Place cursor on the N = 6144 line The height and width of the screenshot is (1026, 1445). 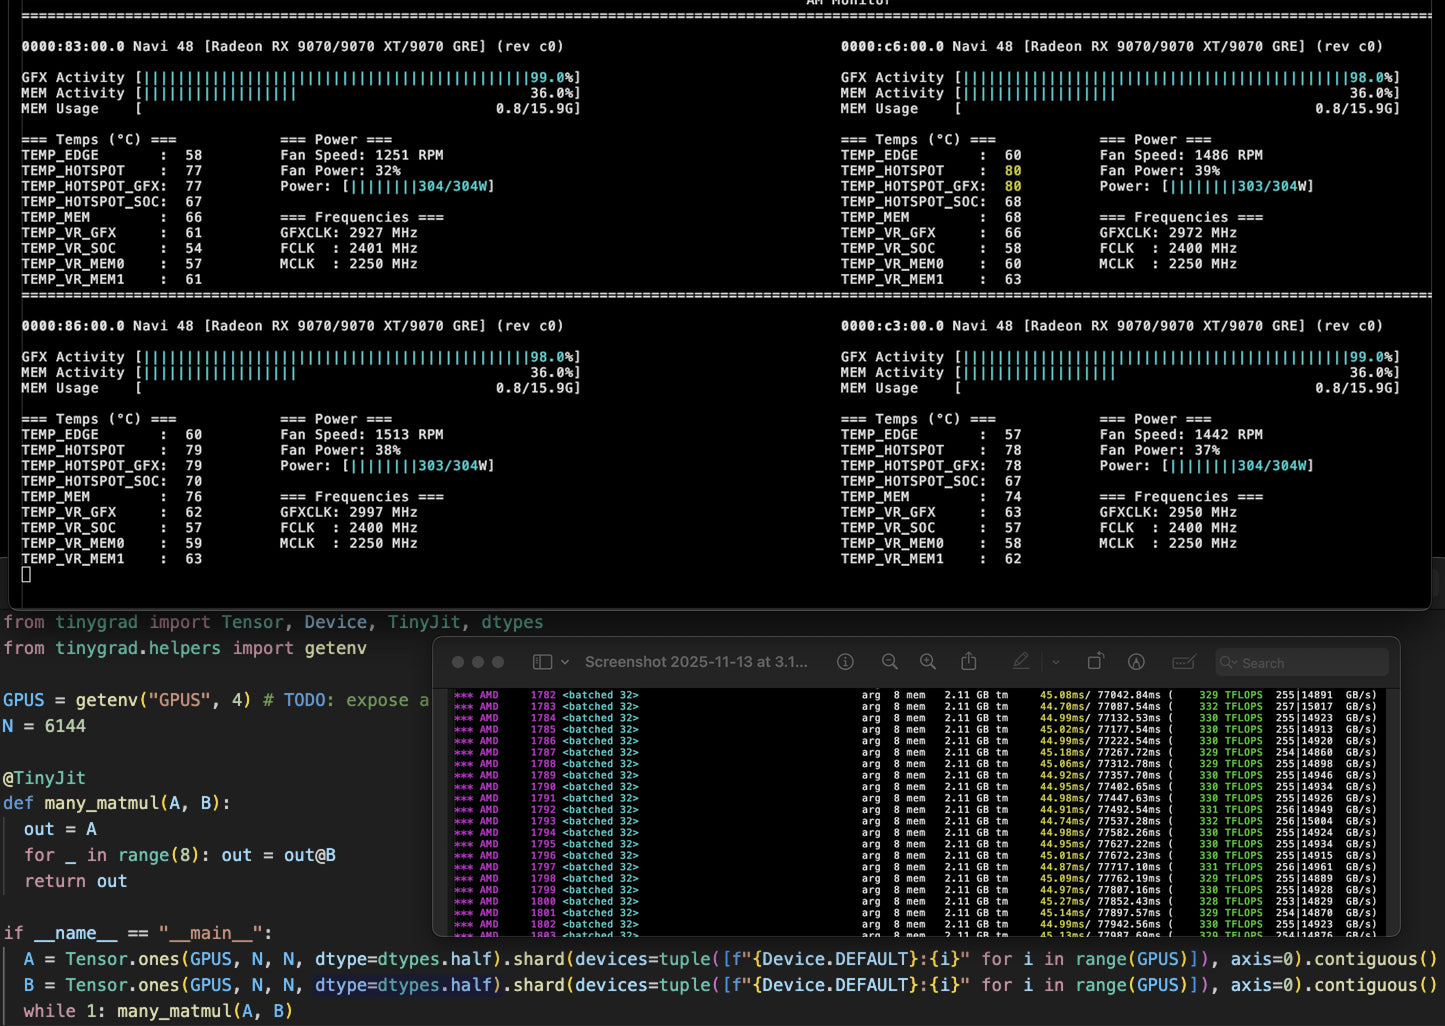pos(45,726)
